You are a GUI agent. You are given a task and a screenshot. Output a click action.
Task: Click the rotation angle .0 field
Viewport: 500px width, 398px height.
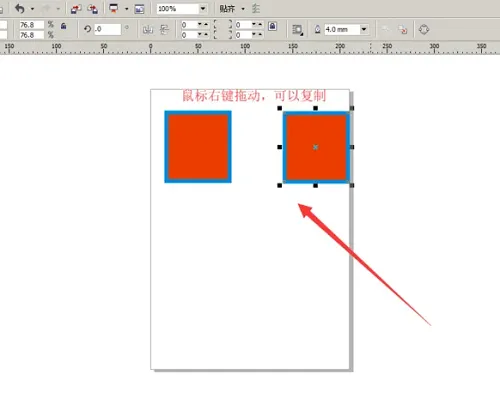(107, 29)
